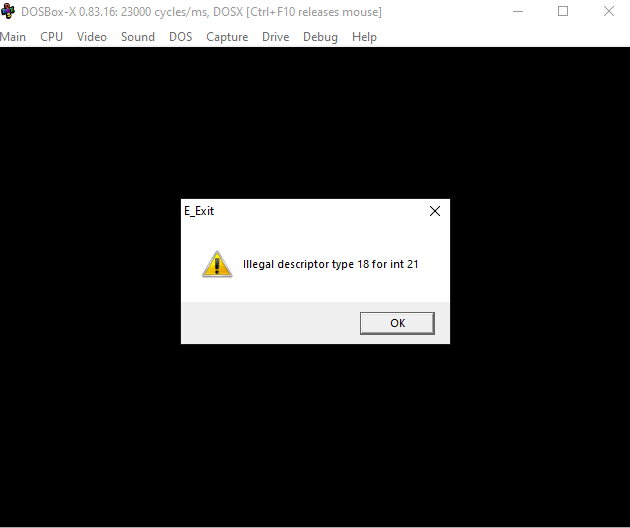Image resolution: width=630 pixels, height=528 pixels.
Task: Open the DOS menu
Action: click(180, 37)
